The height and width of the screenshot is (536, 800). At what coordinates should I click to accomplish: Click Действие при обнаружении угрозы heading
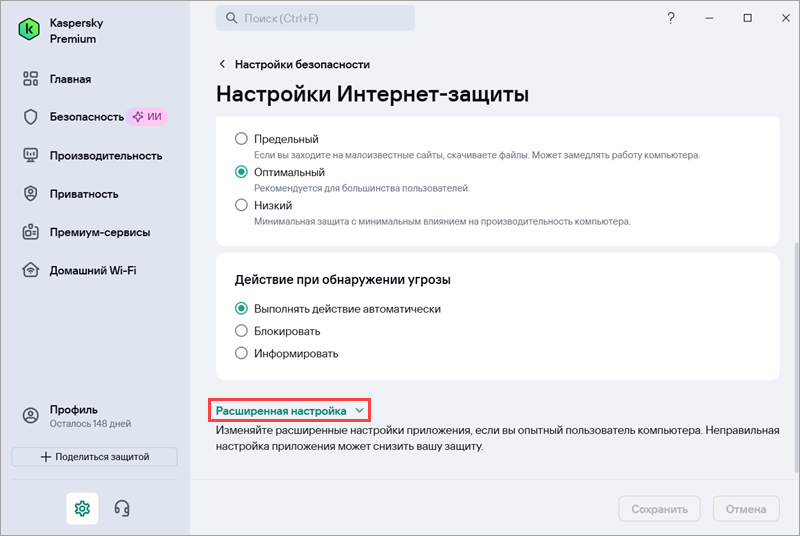click(x=342, y=279)
